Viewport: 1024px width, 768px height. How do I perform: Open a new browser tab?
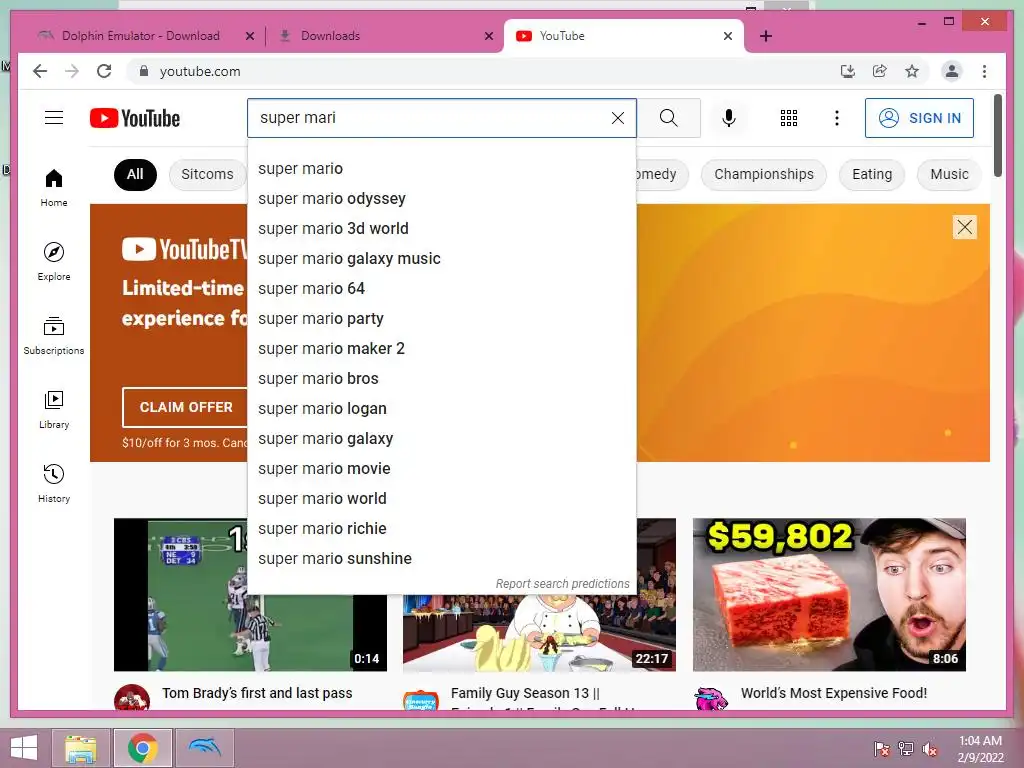[x=765, y=36]
